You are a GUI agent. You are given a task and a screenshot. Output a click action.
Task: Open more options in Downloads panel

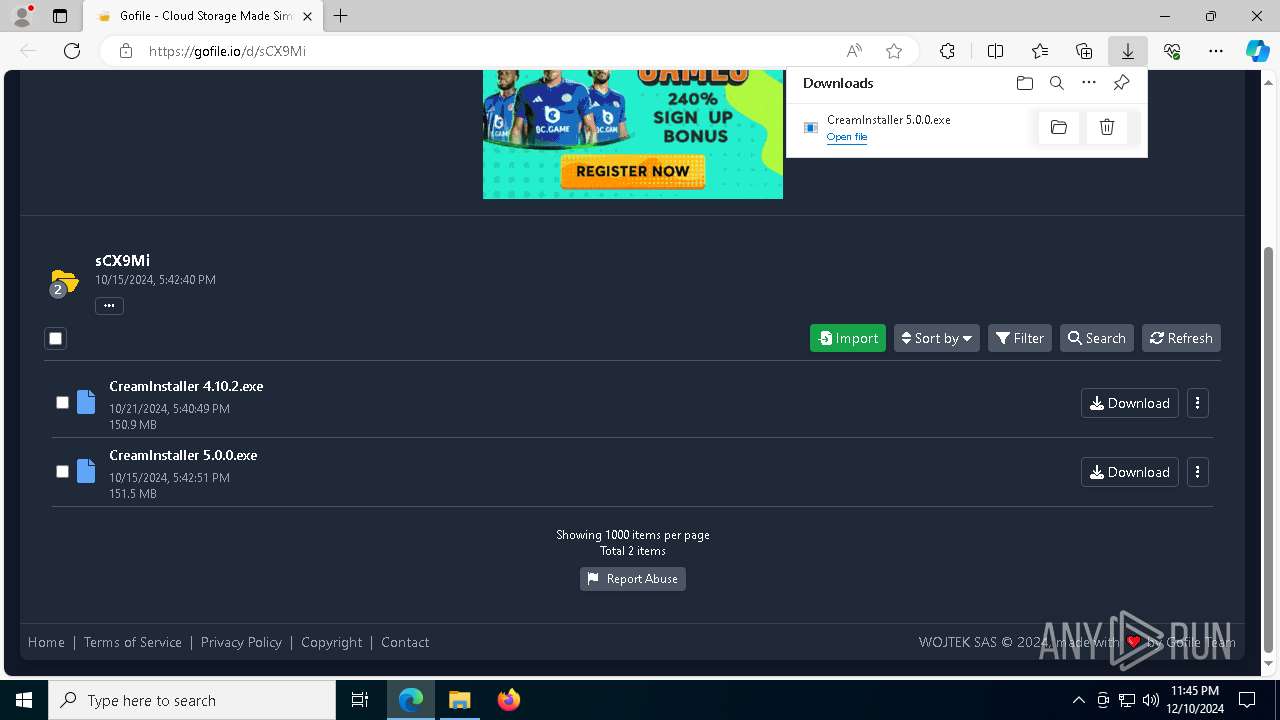(1089, 83)
